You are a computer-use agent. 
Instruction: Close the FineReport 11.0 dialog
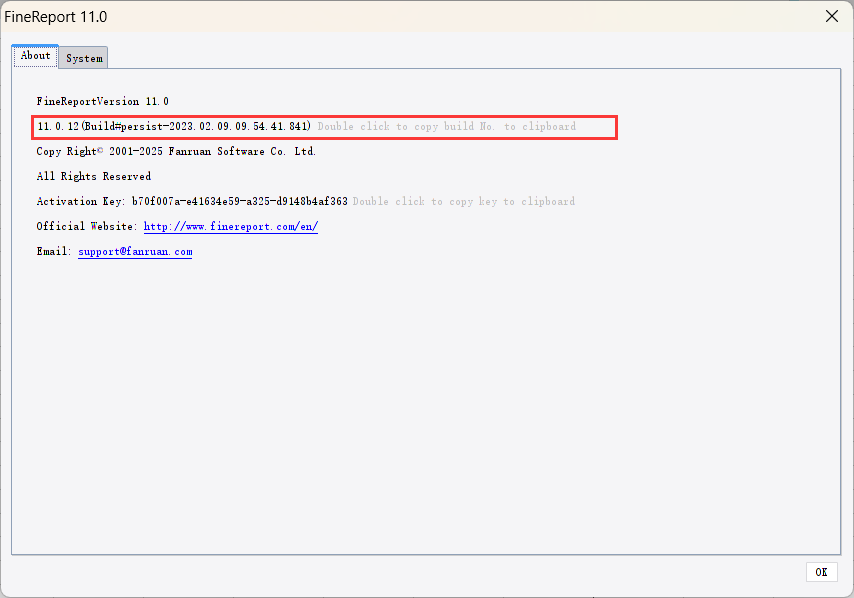(x=831, y=16)
